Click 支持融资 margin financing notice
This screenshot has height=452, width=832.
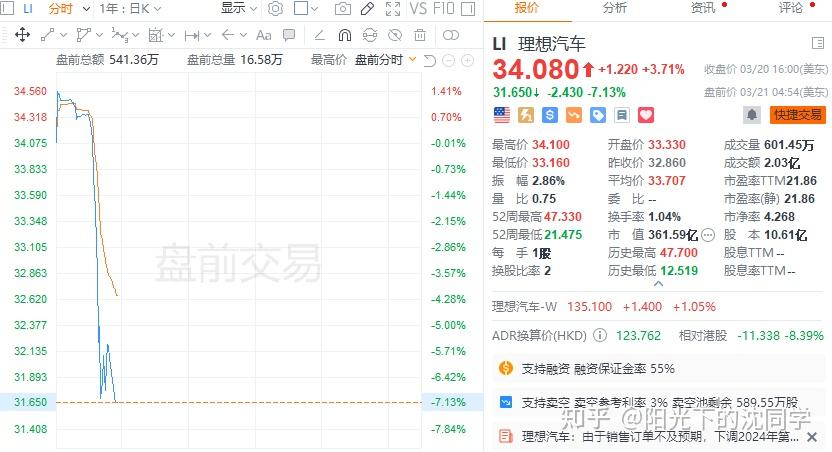click(x=658, y=368)
